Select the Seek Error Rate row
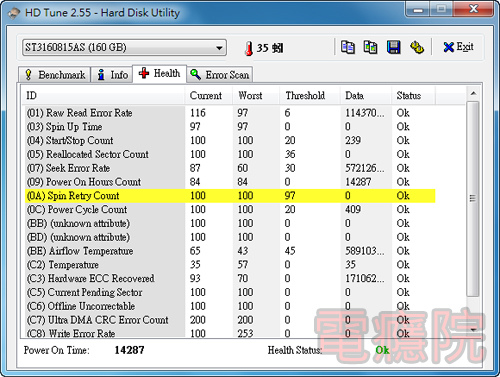This screenshot has height=377, width=500. pyautogui.click(x=230, y=168)
